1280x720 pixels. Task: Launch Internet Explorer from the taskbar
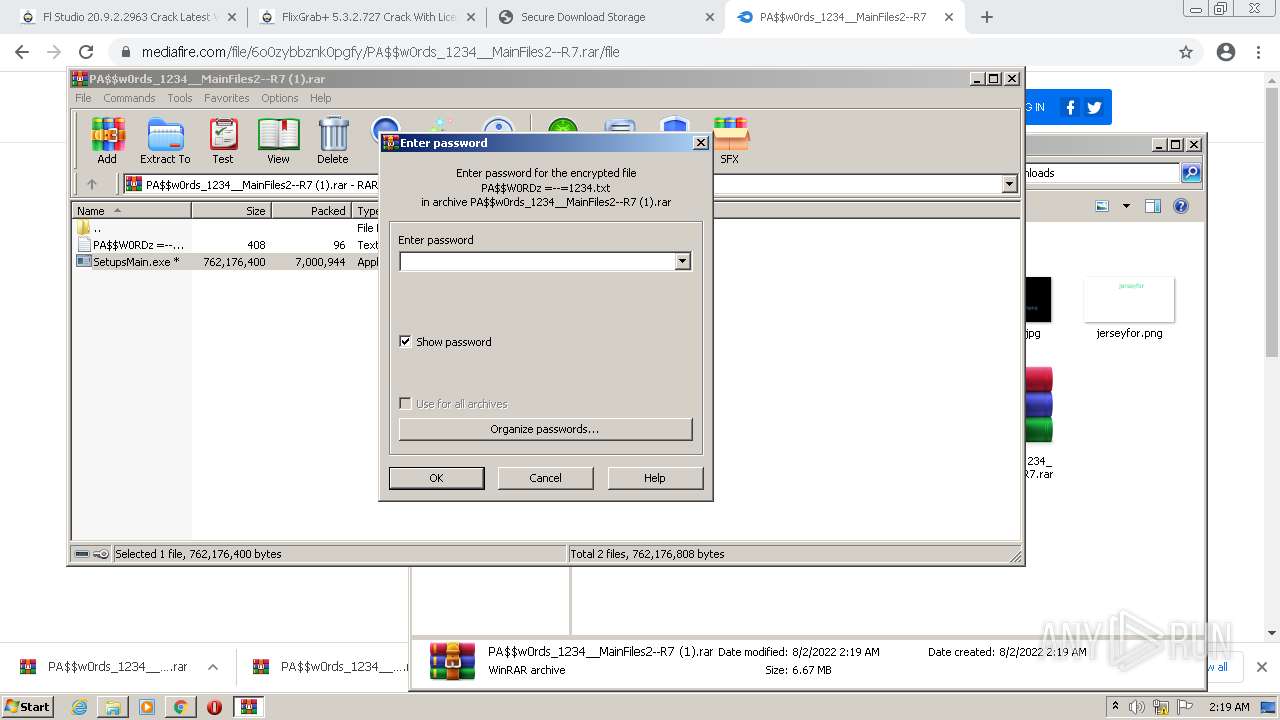pos(79,706)
